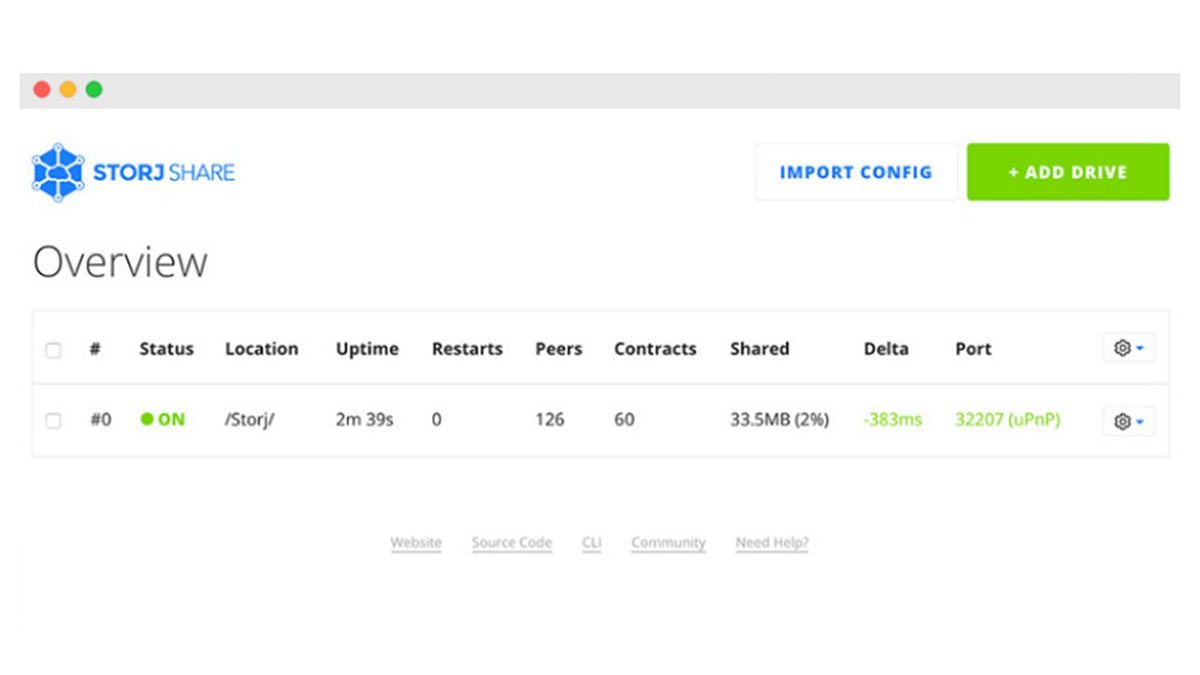The width and height of the screenshot is (1200, 675).
Task: Click the + ADD DRIVE button
Action: click(1068, 171)
